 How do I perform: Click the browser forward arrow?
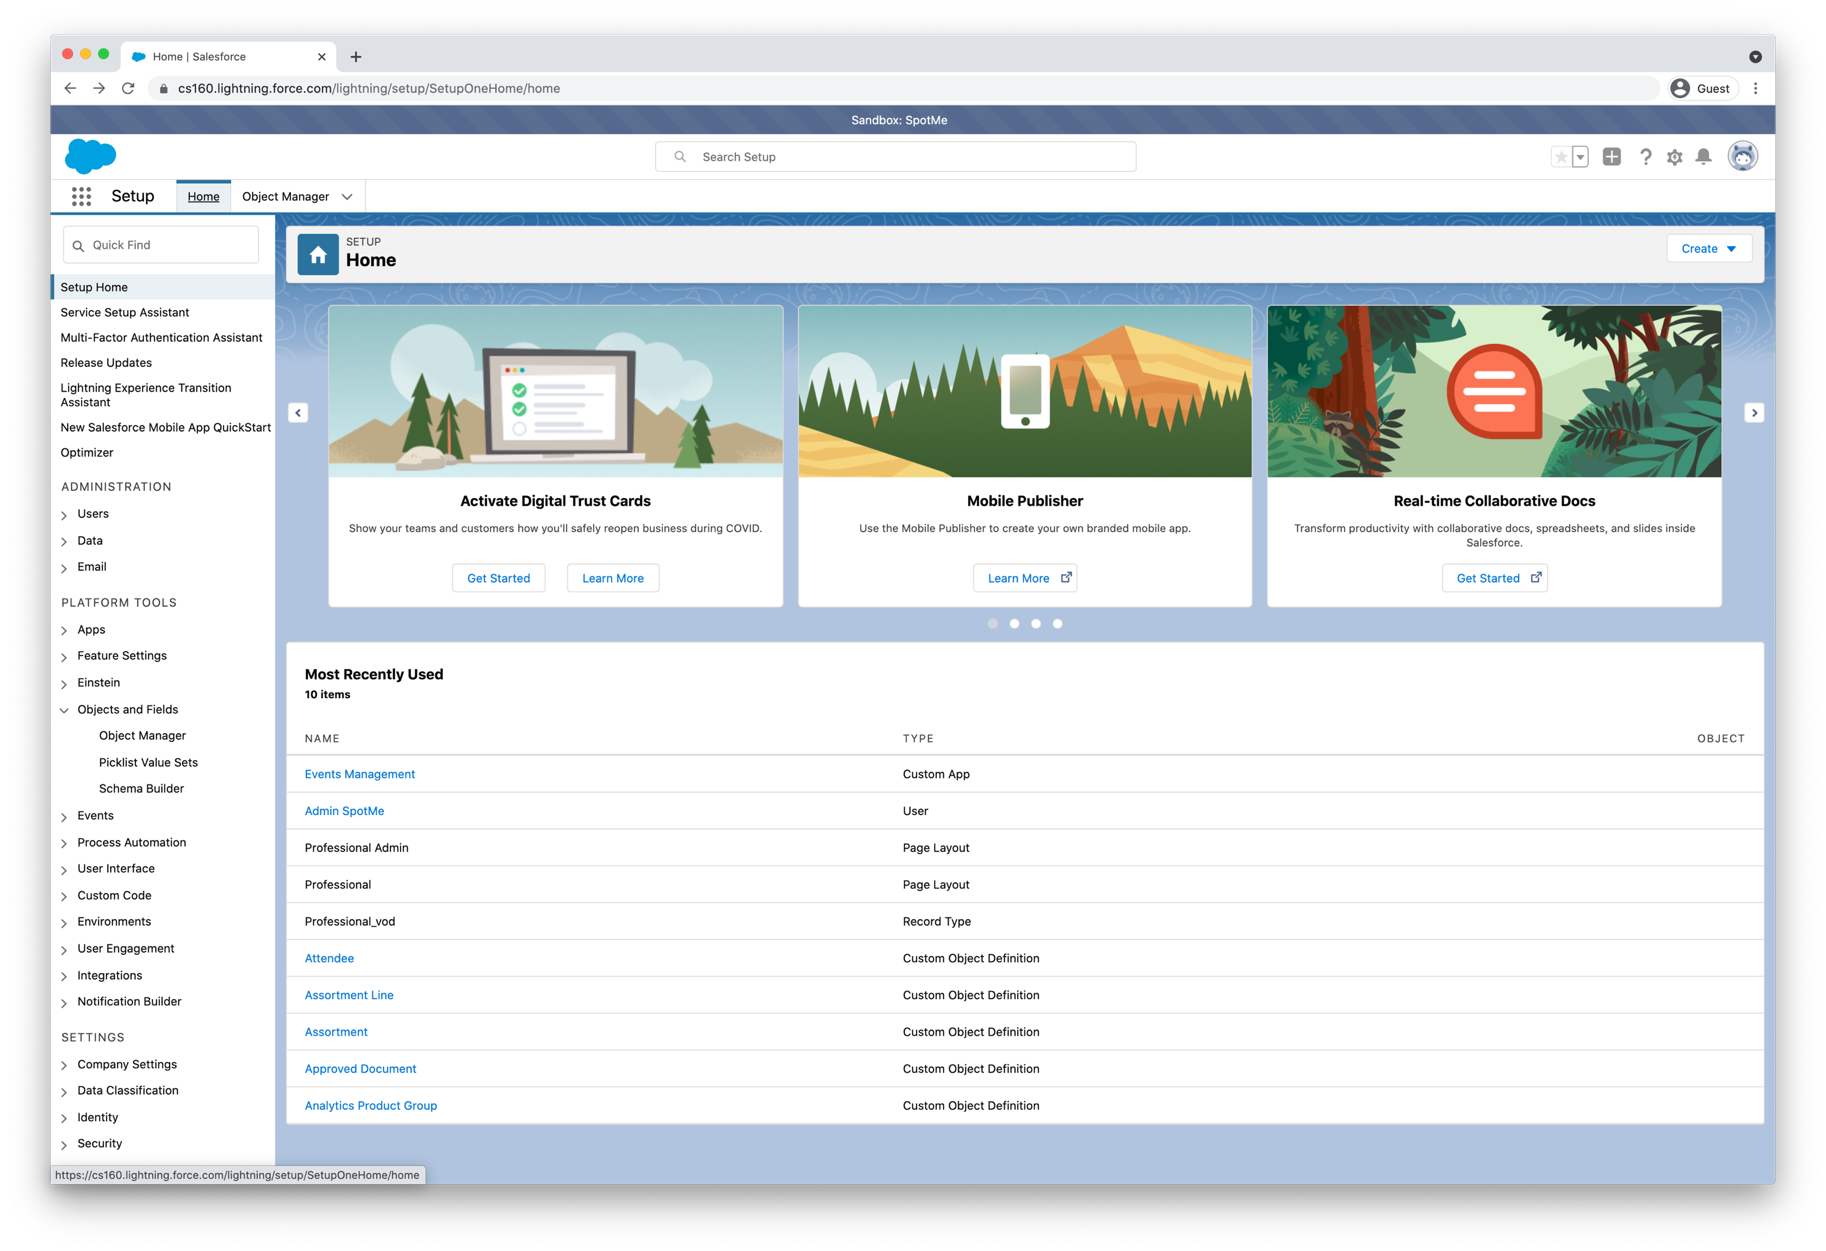pos(99,88)
